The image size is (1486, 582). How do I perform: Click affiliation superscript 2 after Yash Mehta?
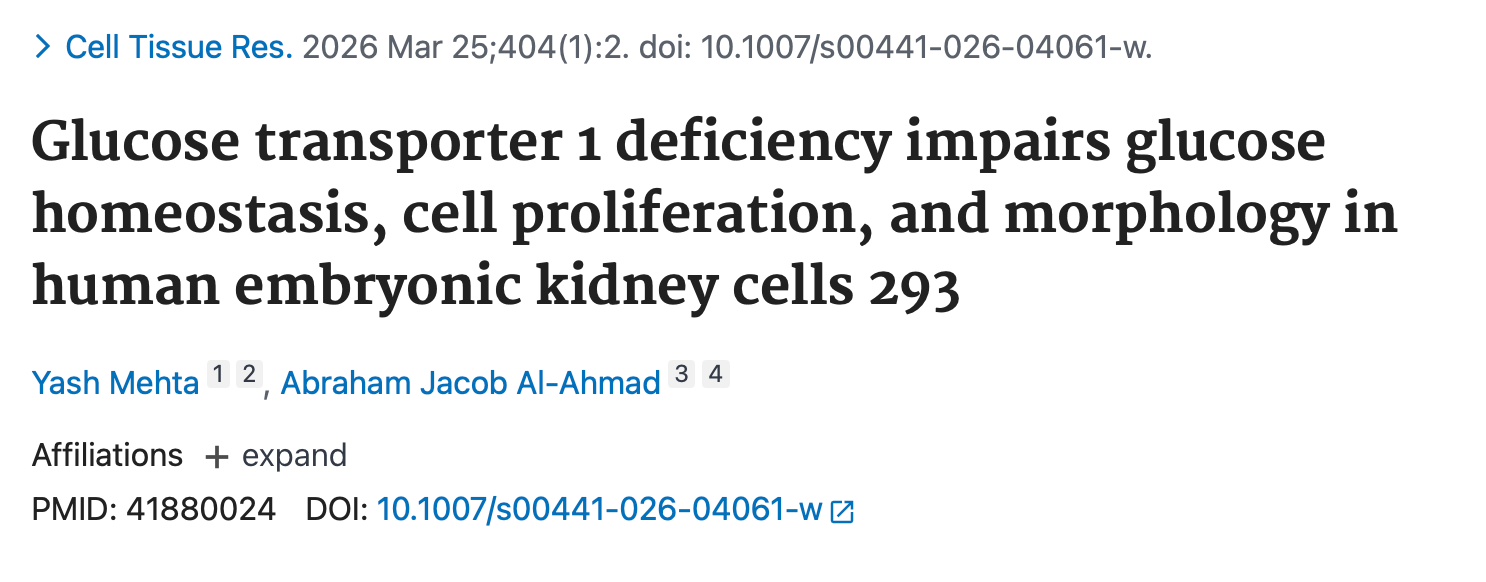(249, 375)
